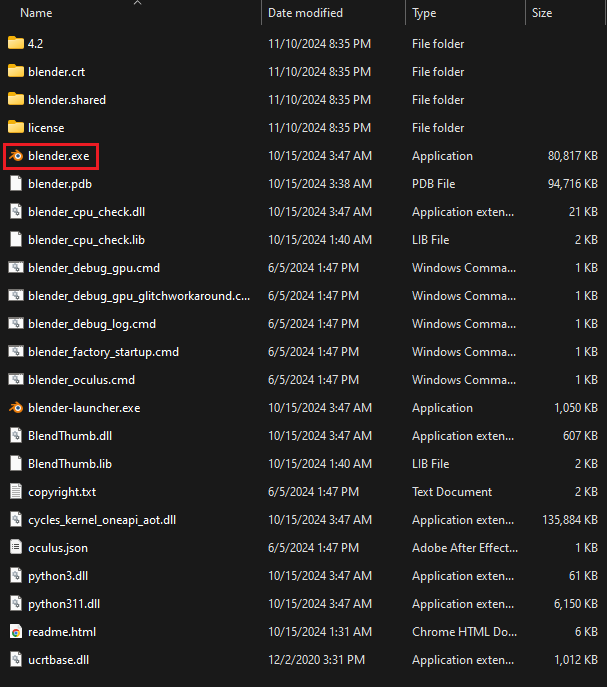Click the license folder icon

point(16,127)
